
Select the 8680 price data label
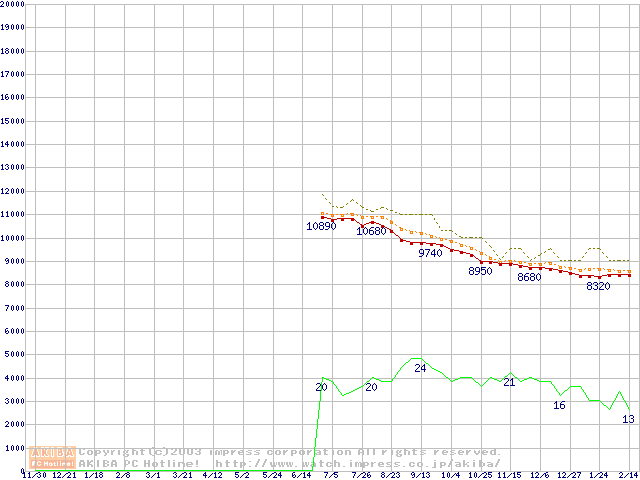(529, 277)
